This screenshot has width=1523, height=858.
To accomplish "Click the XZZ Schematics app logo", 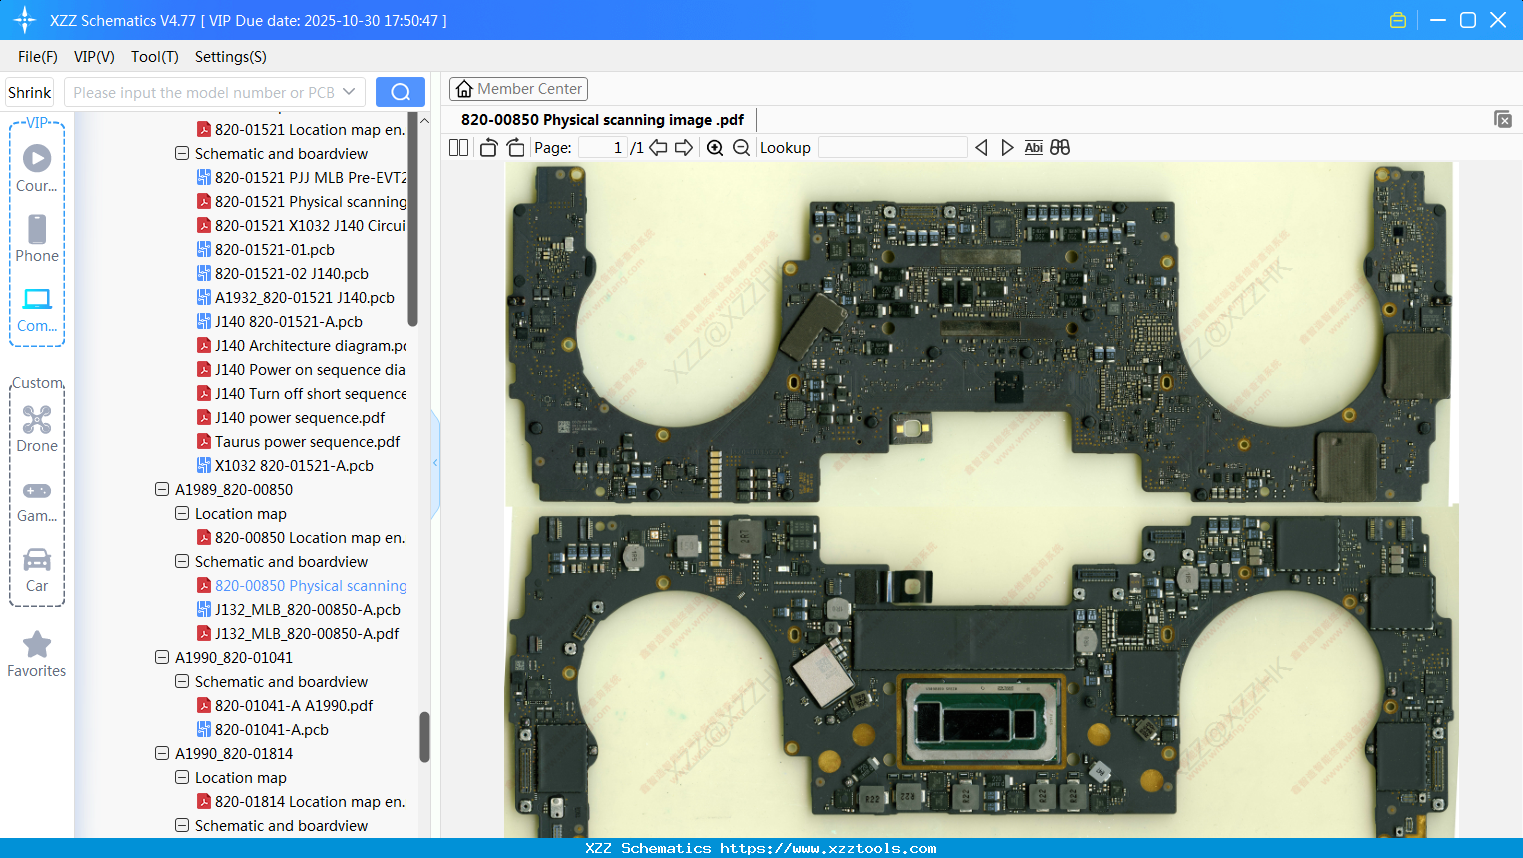I will tap(24, 20).
